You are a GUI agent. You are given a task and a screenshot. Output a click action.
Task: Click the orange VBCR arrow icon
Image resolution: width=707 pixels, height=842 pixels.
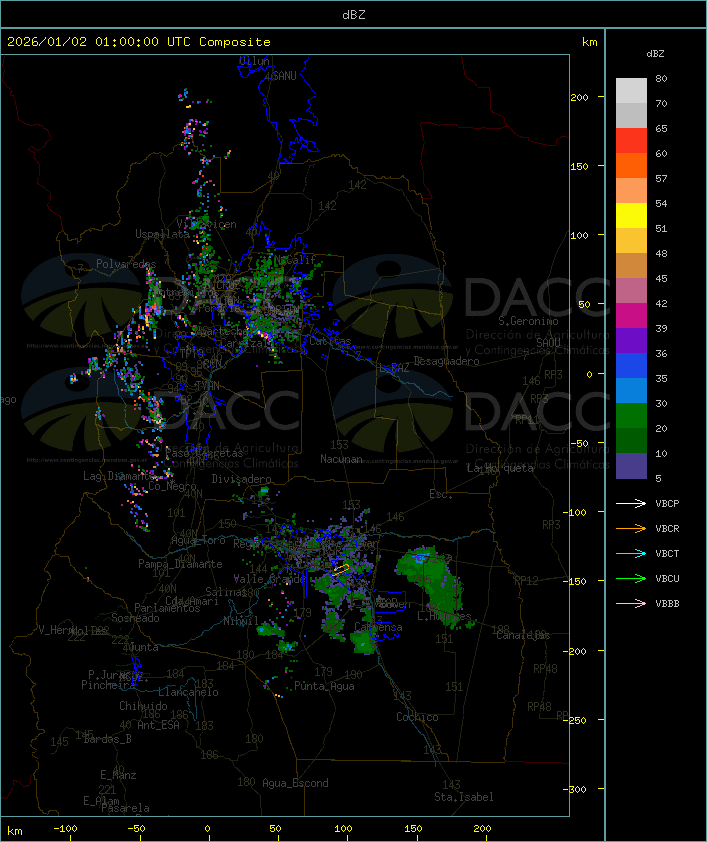(x=631, y=528)
